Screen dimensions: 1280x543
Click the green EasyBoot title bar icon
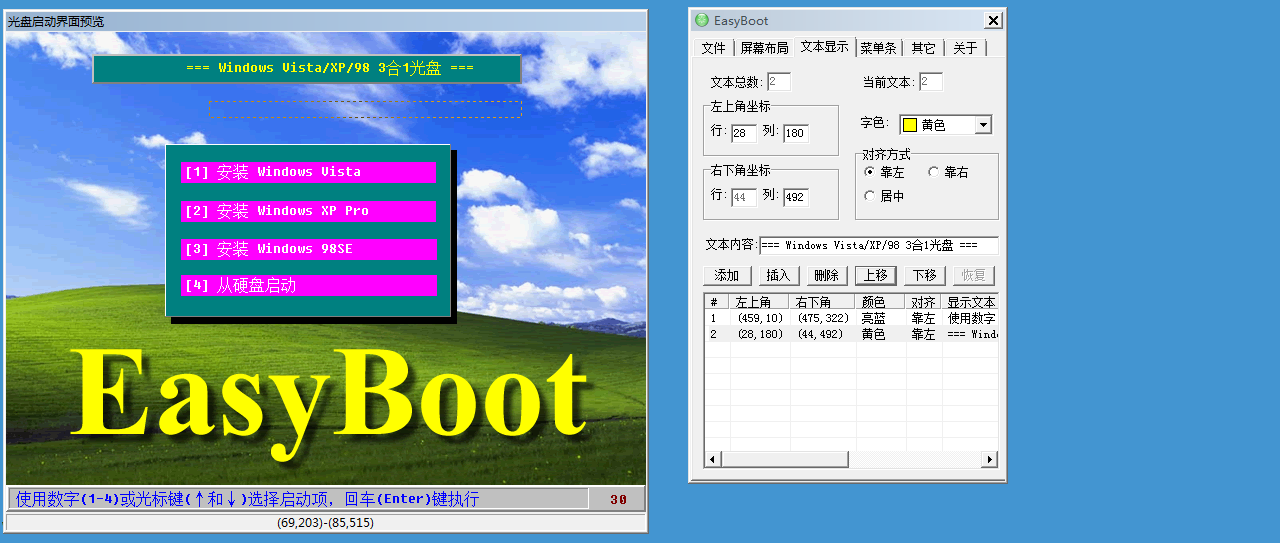click(x=702, y=20)
